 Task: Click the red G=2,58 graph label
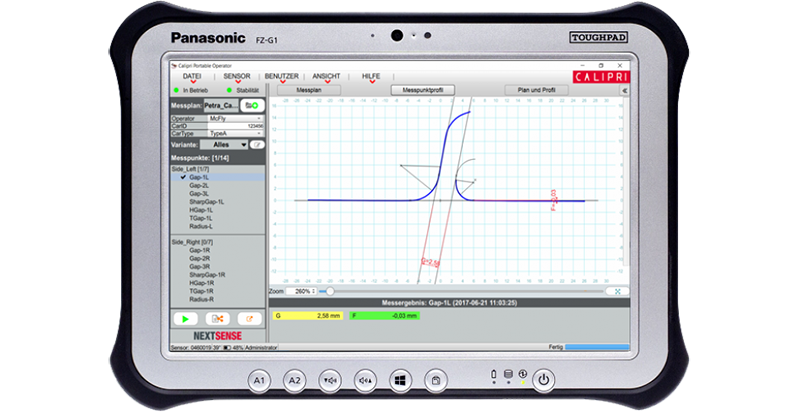(430, 263)
